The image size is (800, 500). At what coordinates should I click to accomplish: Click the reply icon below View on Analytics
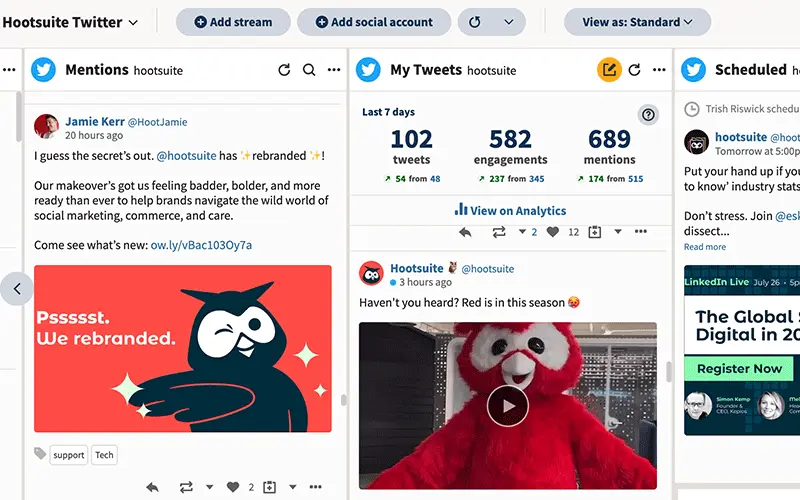[465, 232]
